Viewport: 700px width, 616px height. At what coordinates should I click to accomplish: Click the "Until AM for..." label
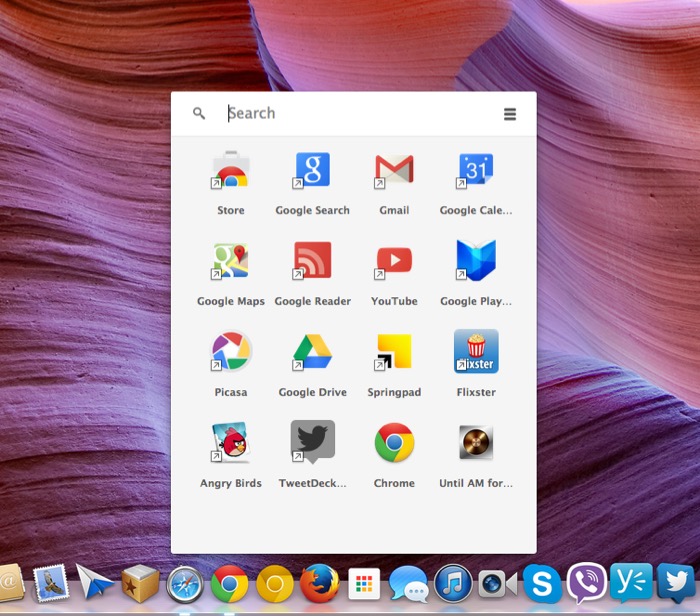click(x=476, y=483)
